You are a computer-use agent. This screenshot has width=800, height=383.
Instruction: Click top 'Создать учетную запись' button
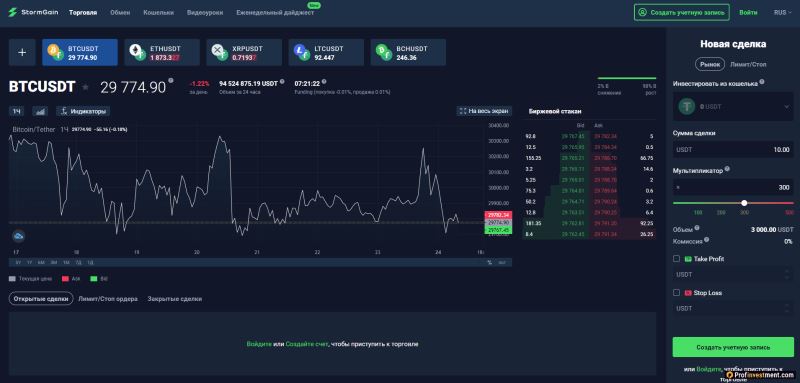(x=682, y=12)
